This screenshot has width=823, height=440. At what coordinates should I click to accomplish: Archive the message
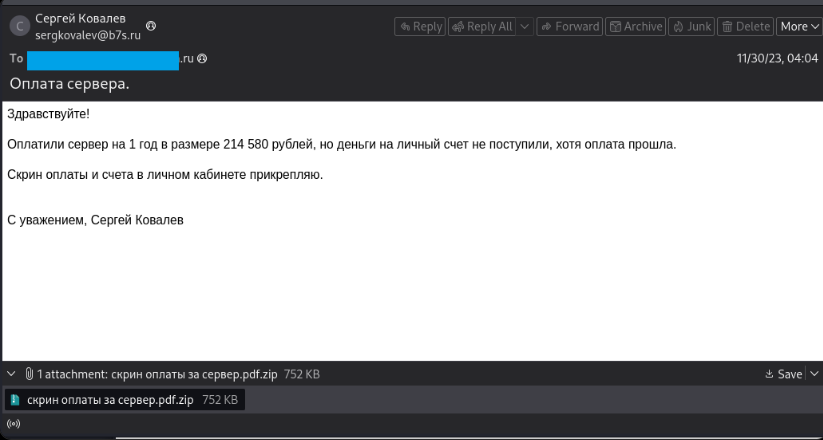(x=636, y=26)
